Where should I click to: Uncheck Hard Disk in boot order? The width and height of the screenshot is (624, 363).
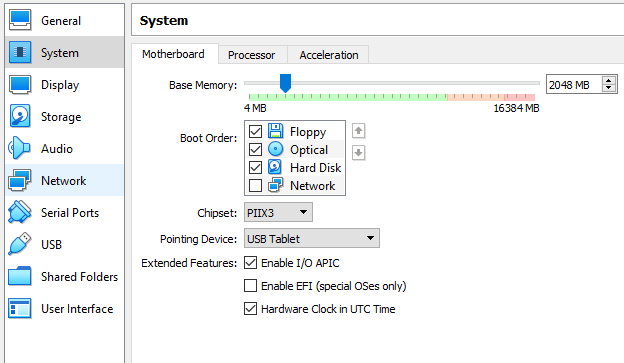coord(255,167)
